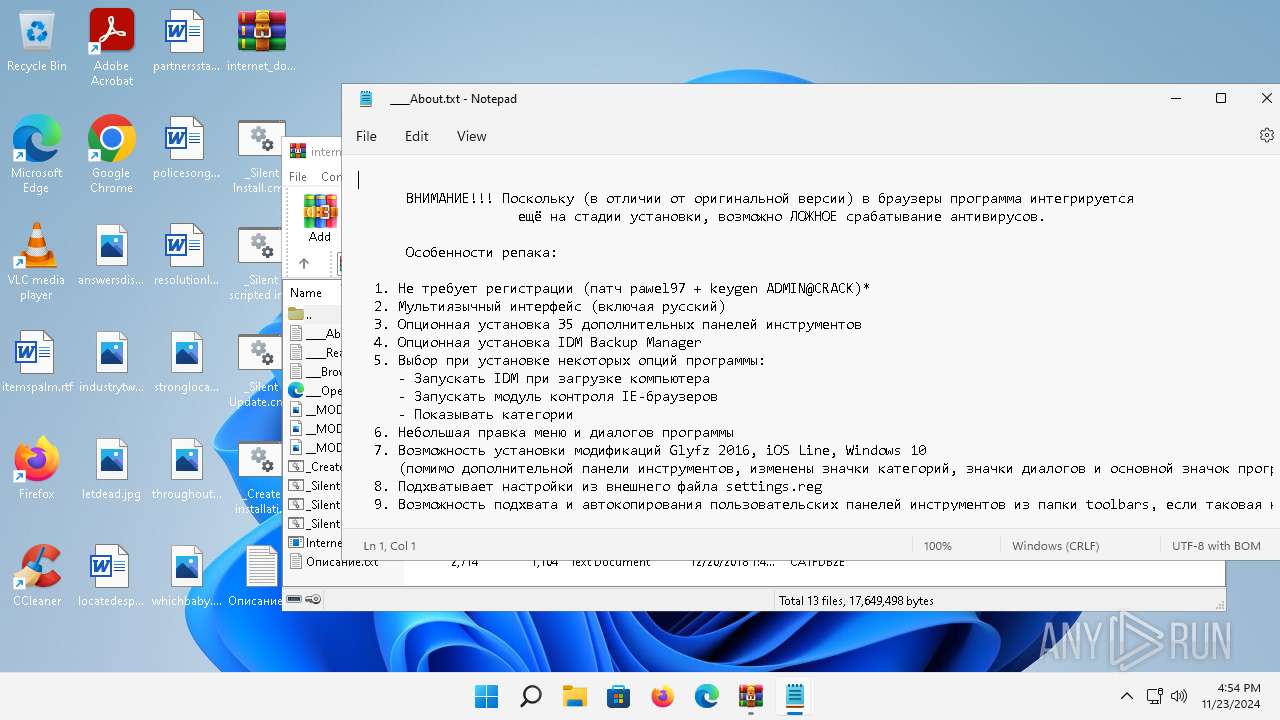1280x720 pixels.
Task: Select the itemspalm.rtf desktop file
Action: [x=37, y=362]
